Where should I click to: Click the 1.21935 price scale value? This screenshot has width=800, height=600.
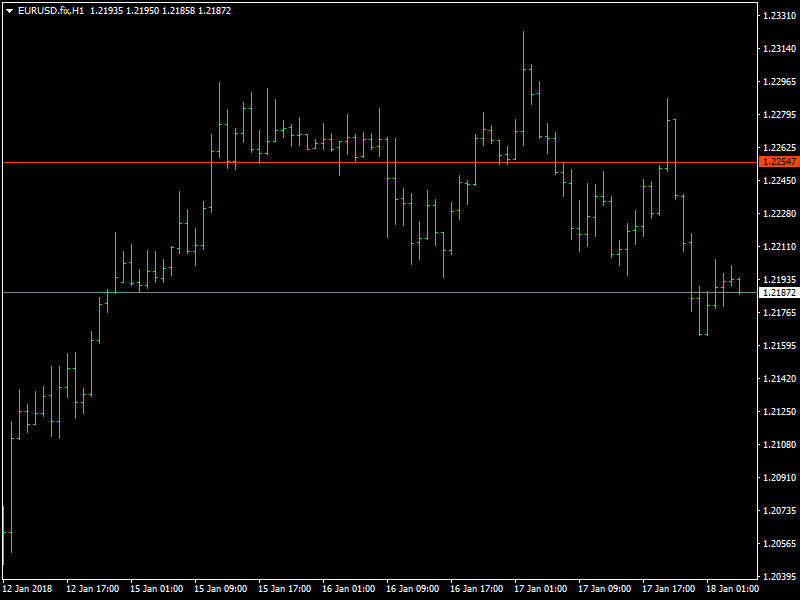click(779, 280)
